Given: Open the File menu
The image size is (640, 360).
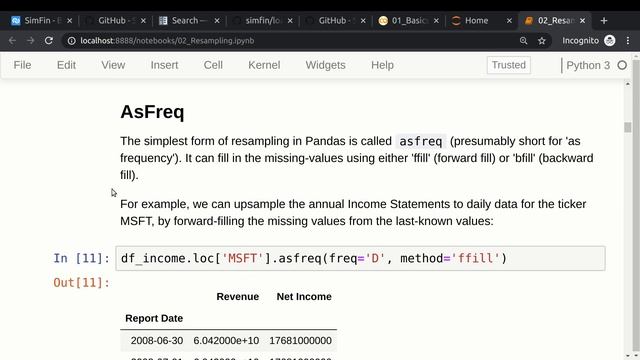Looking at the screenshot, I should [22, 65].
